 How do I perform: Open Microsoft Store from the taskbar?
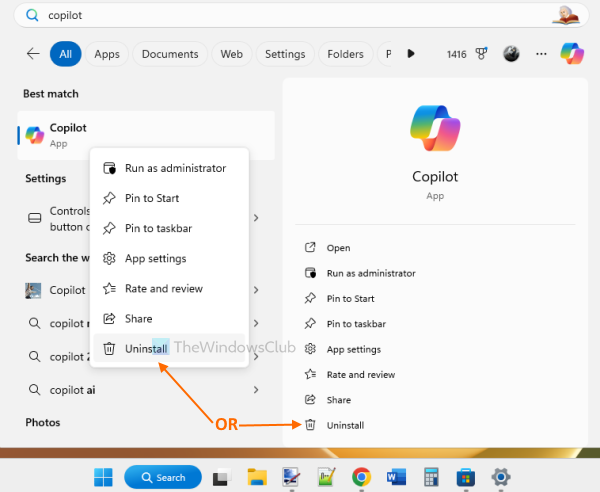point(466,477)
